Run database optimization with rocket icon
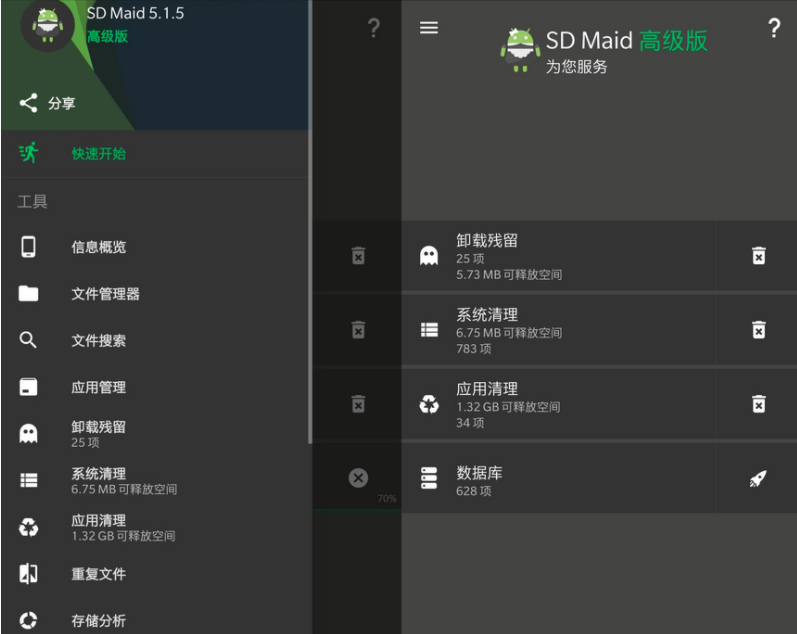This screenshot has width=797, height=634. tap(757, 478)
